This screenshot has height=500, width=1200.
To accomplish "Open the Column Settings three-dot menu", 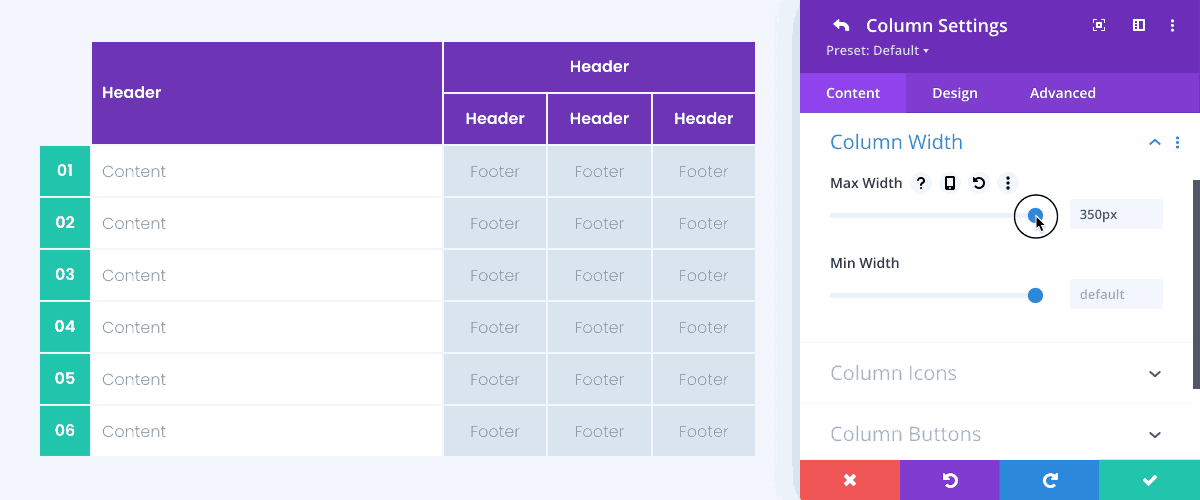I will pos(1173,26).
